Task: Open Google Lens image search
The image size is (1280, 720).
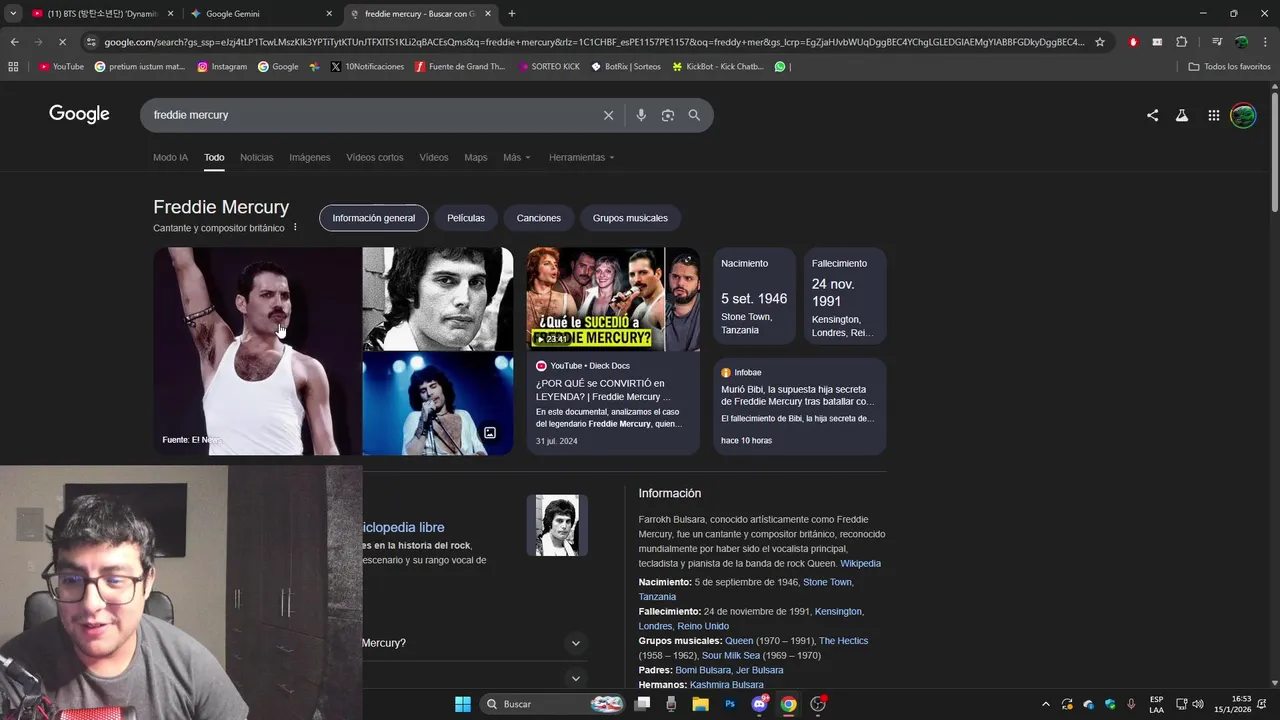Action: [668, 115]
